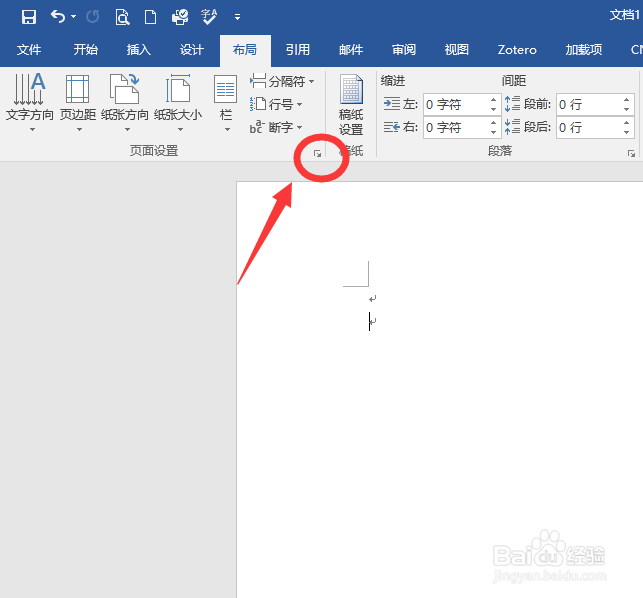Click the 页面设置 group label
The width and height of the screenshot is (643, 598).
click(154, 151)
